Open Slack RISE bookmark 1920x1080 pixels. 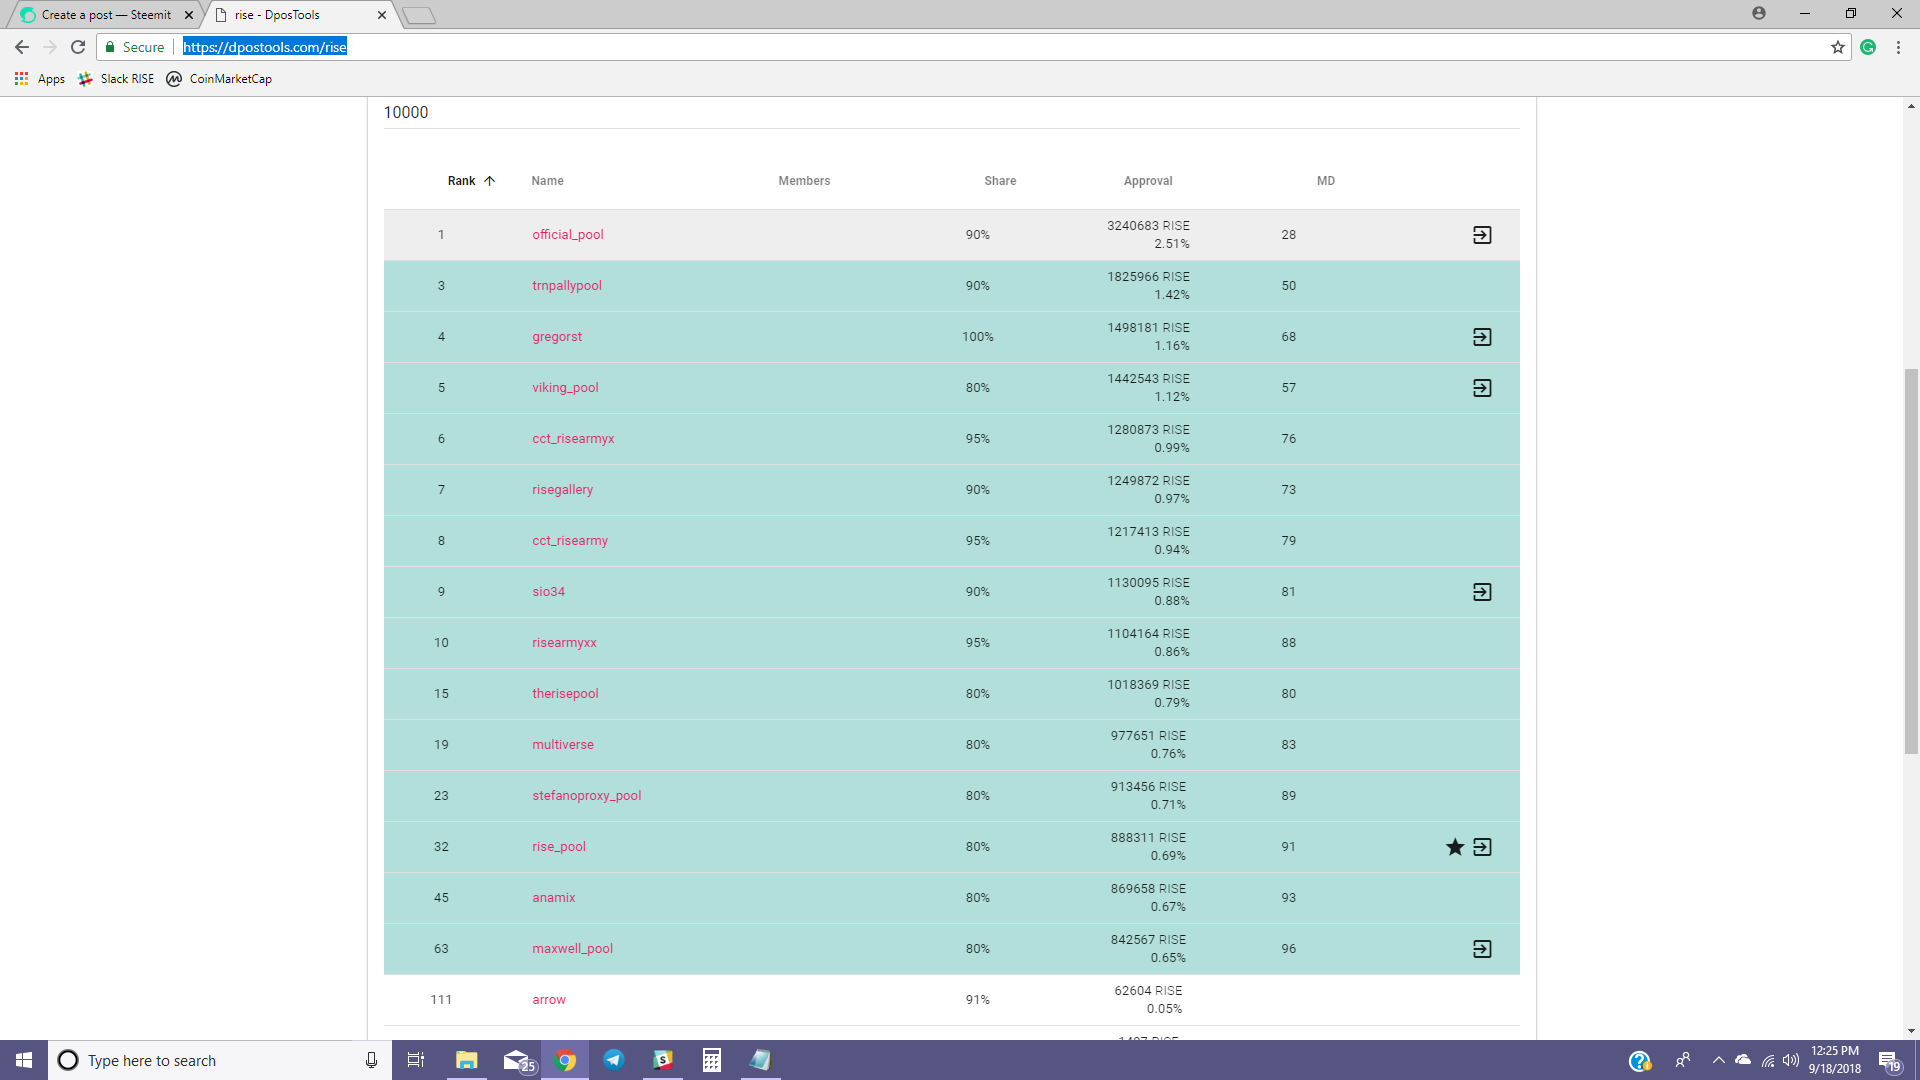click(x=117, y=79)
